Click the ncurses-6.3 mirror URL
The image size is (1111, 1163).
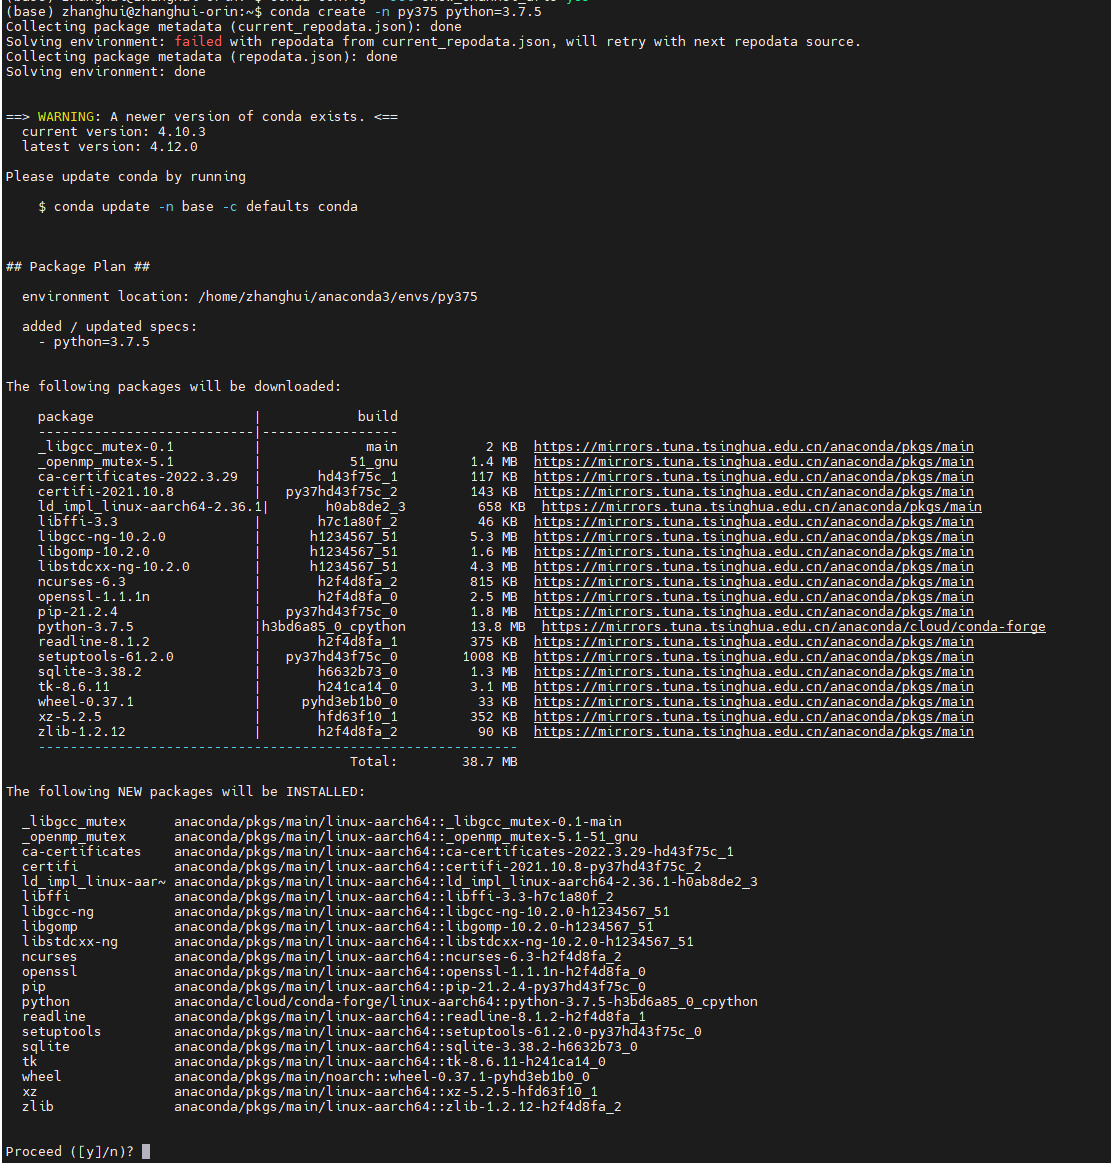[x=753, y=582]
